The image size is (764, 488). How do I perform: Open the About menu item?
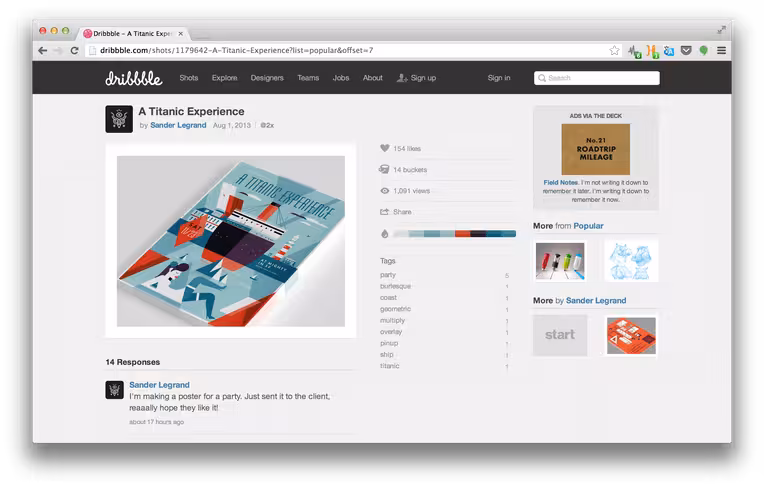(x=372, y=78)
